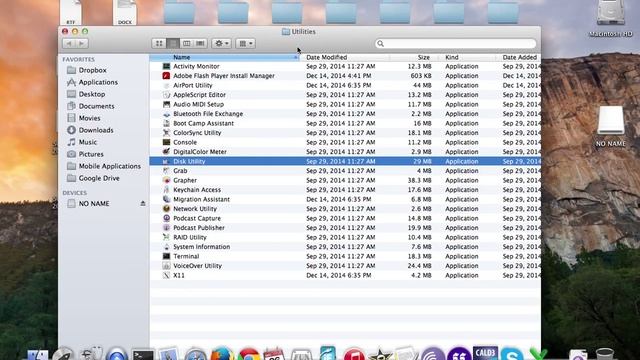Sort the list by Name column
The image size is (640, 360).
[x=224, y=58]
